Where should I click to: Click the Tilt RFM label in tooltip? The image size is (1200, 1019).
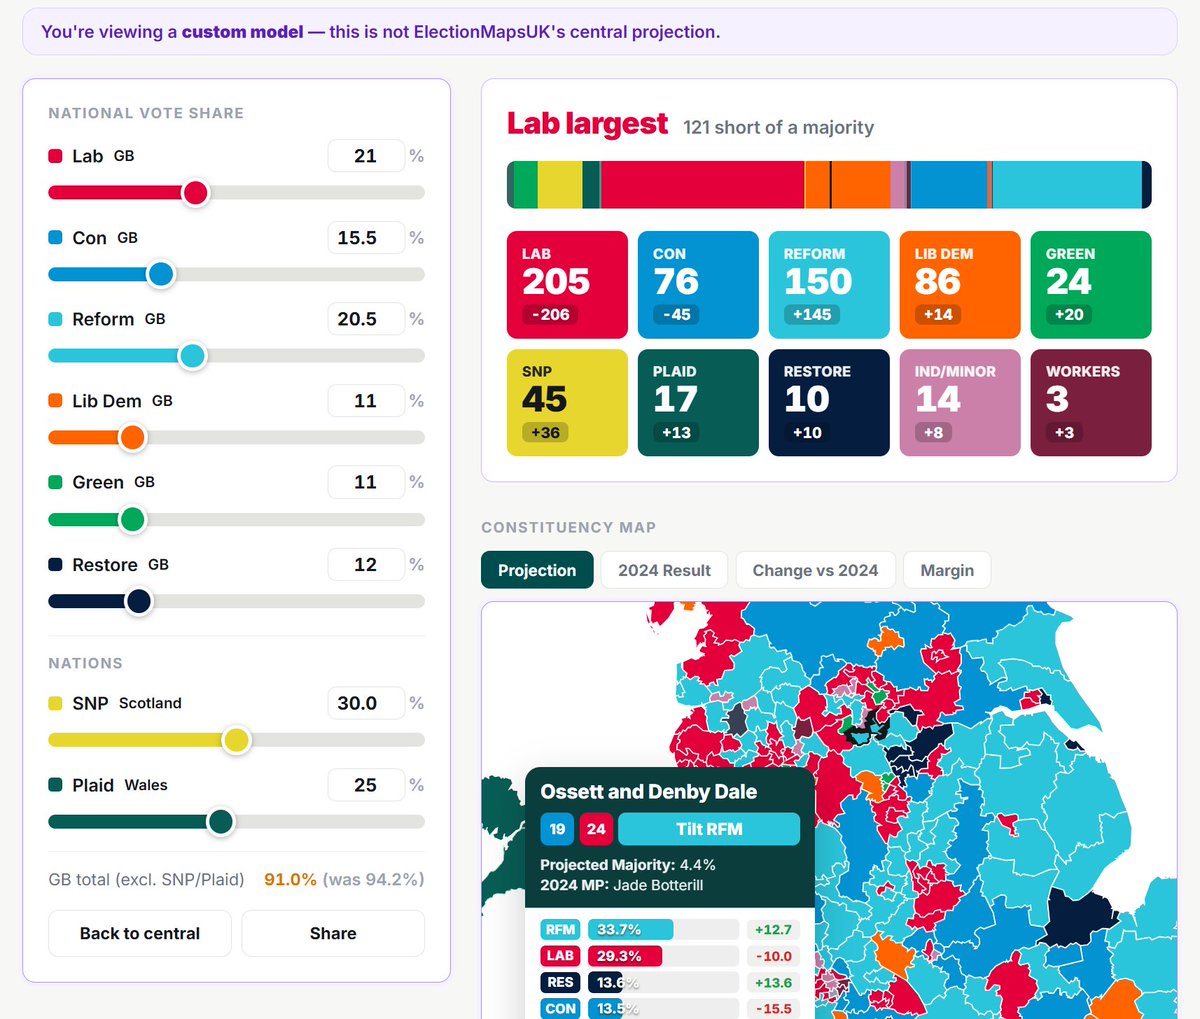click(709, 829)
